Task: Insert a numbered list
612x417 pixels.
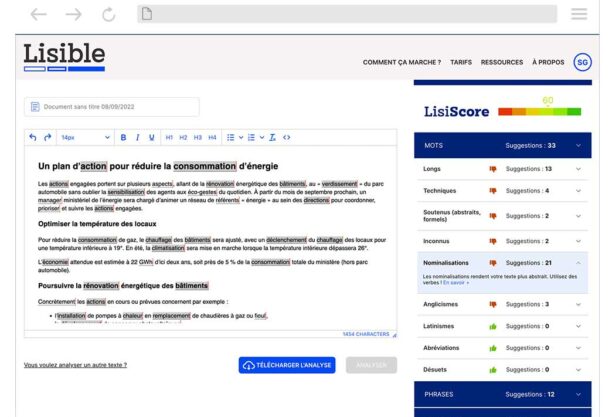Action: [251, 137]
